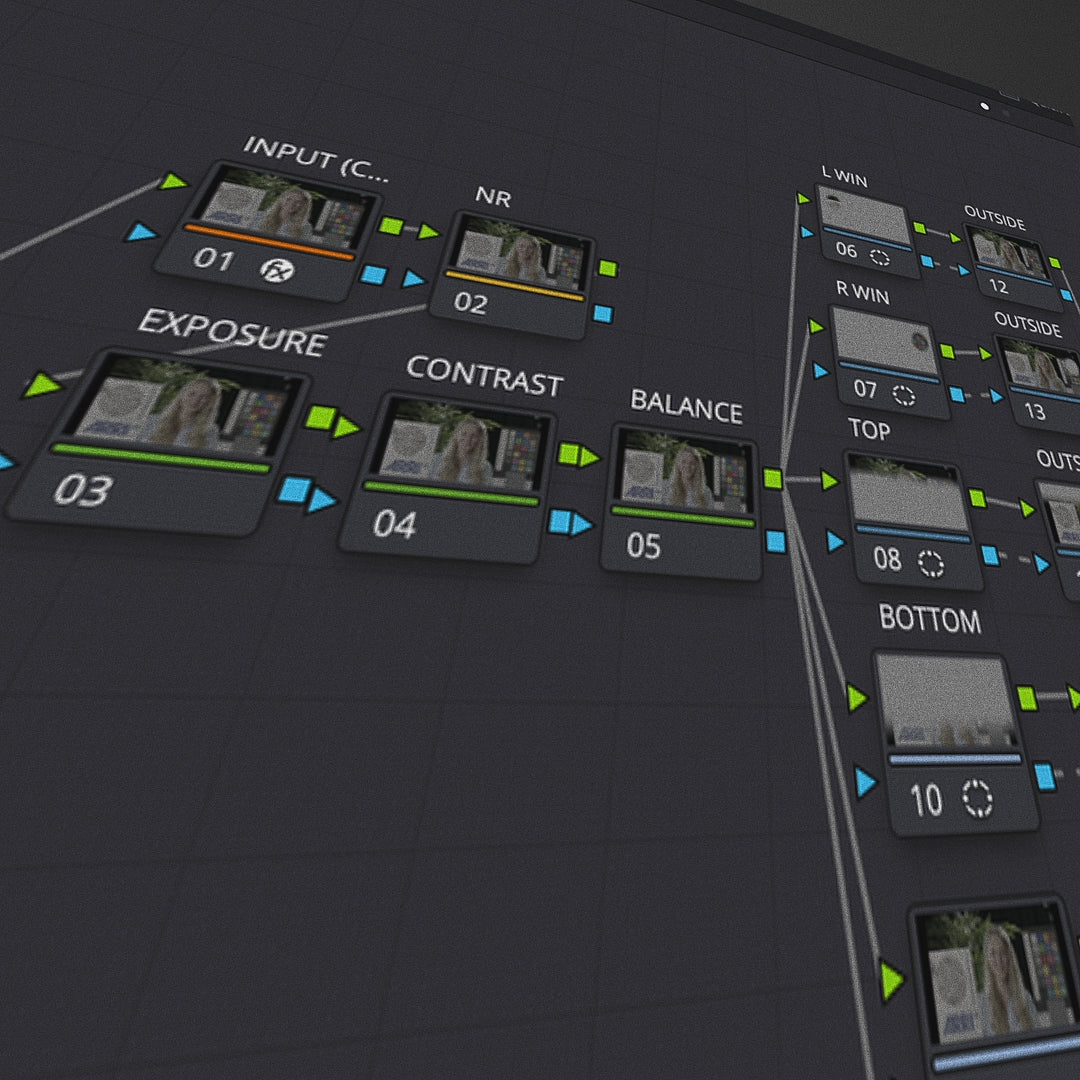
Task: Click the green RGB input of INPUT node 01
Action: coord(174,182)
